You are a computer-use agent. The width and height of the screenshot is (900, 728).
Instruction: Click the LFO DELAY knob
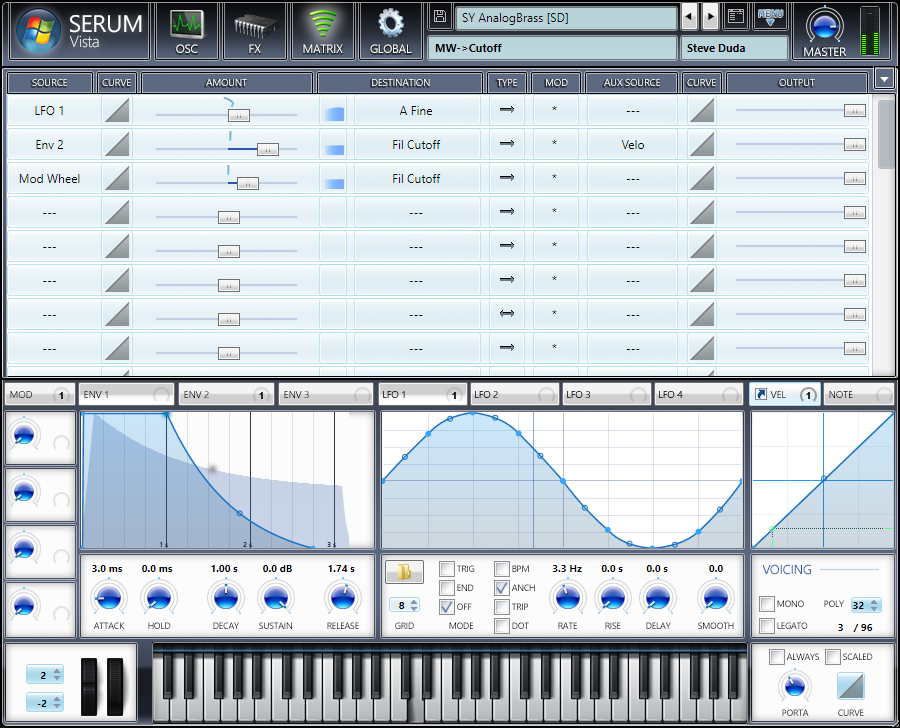[x=658, y=598]
